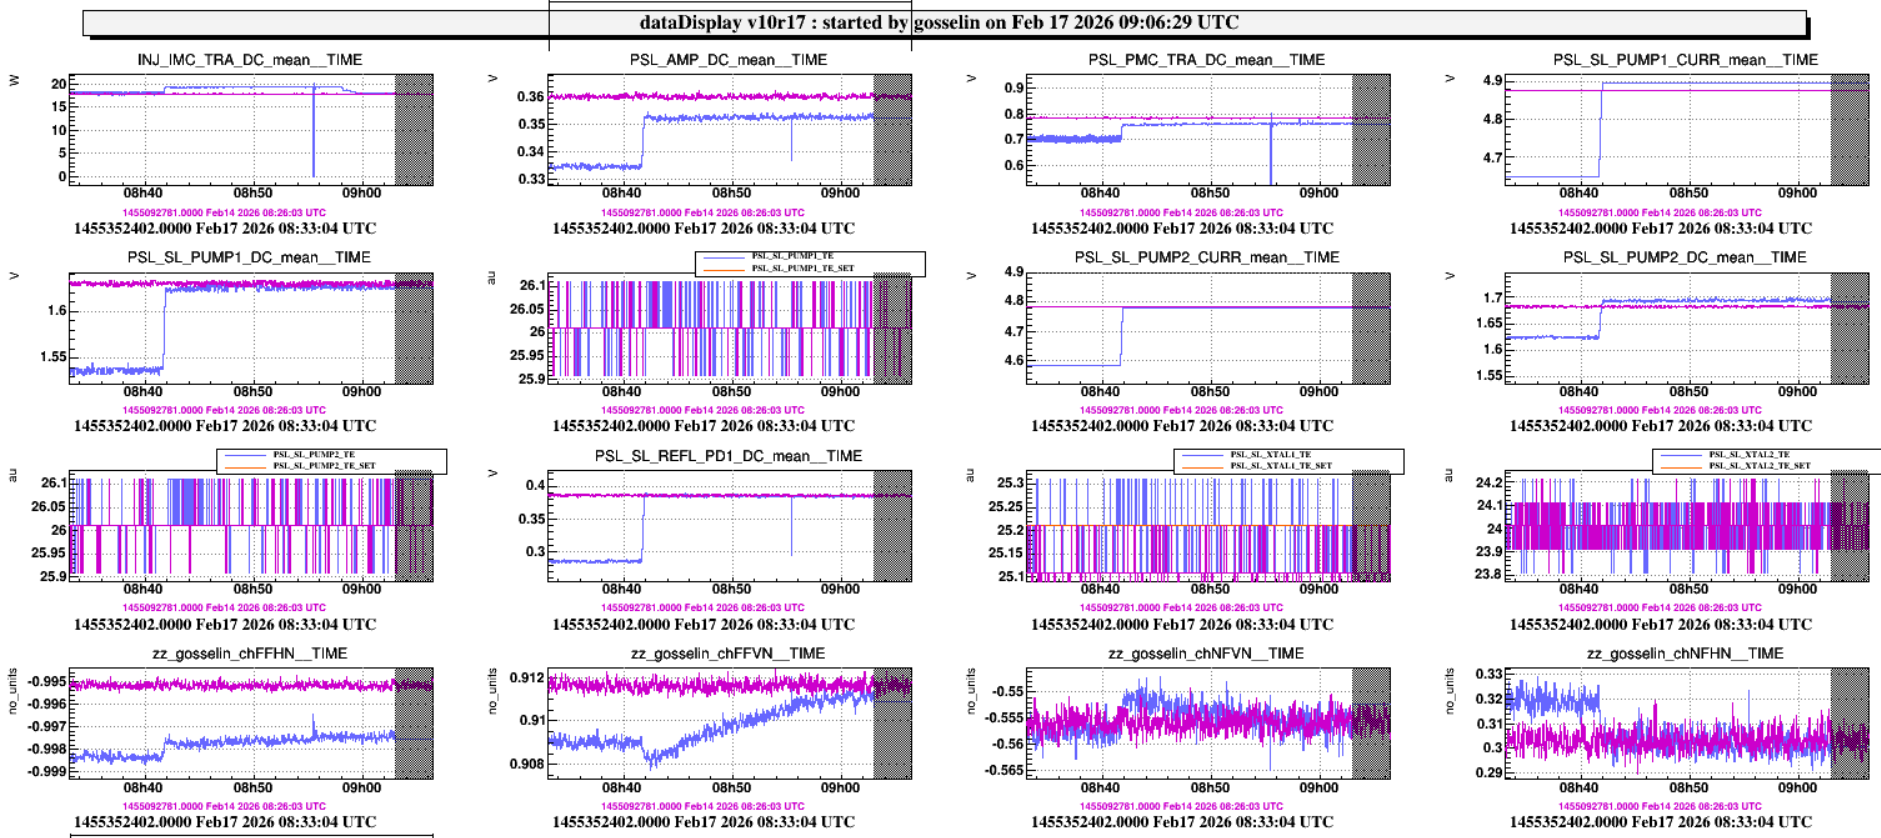Screen dimensions: 1881x838
Task: Select the INJ_IMC_TRA_DC_mean__TIME plot title
Action: [x=250, y=60]
